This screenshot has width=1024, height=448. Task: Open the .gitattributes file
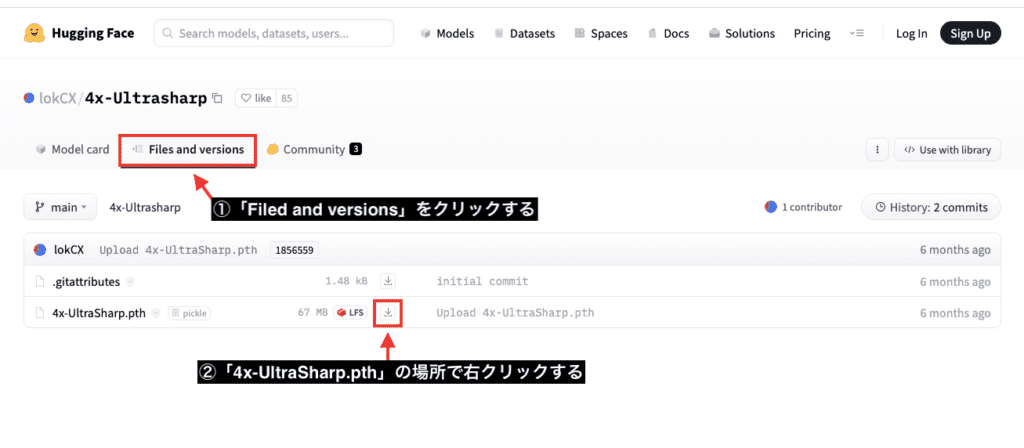[86, 281]
